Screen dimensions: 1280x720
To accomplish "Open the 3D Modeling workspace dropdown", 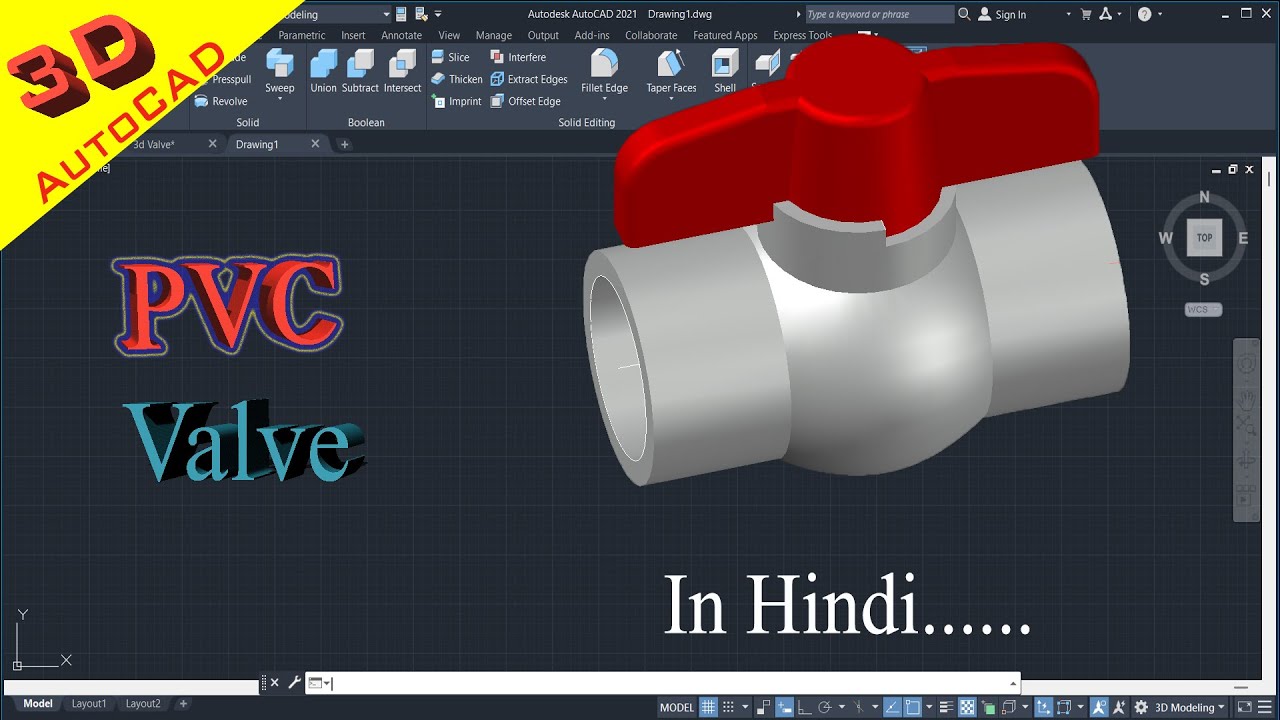I will (x=1190, y=707).
